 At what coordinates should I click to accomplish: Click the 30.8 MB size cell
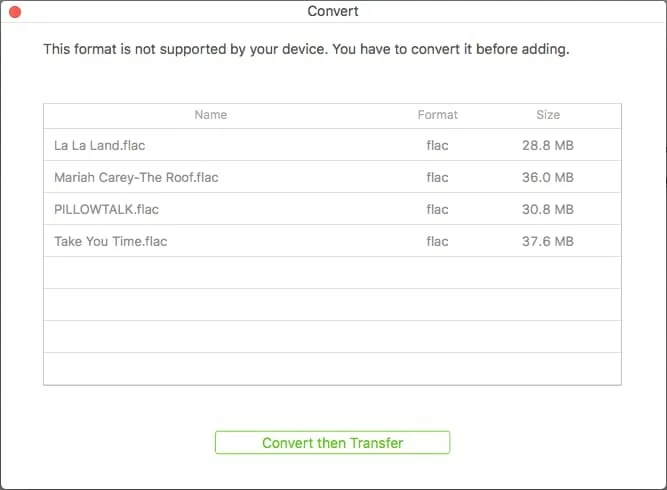[x=548, y=210]
